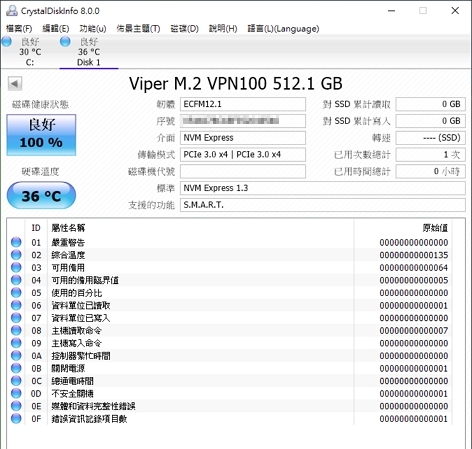Open the 檔案(F) menu
The width and height of the screenshot is (472, 449).
19,29
